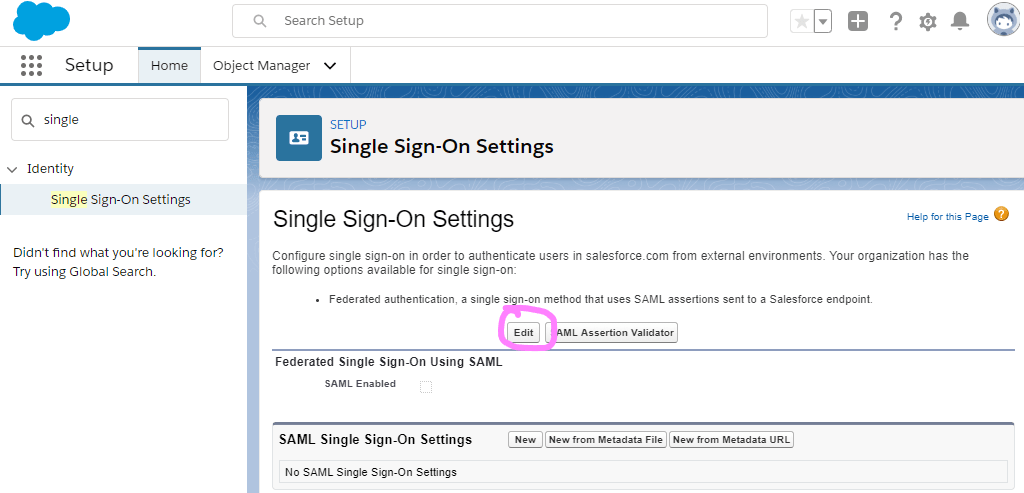Click New from Metadata File button
1024x493 pixels.
click(606, 440)
